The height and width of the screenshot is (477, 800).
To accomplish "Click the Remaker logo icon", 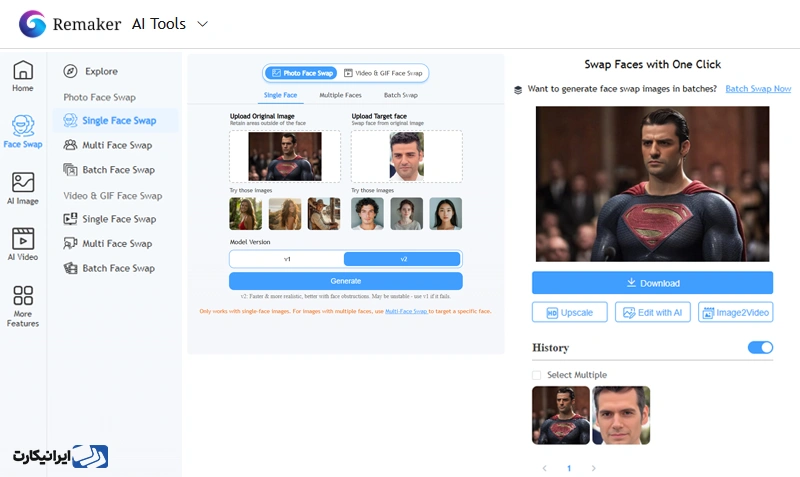I will coord(32,24).
